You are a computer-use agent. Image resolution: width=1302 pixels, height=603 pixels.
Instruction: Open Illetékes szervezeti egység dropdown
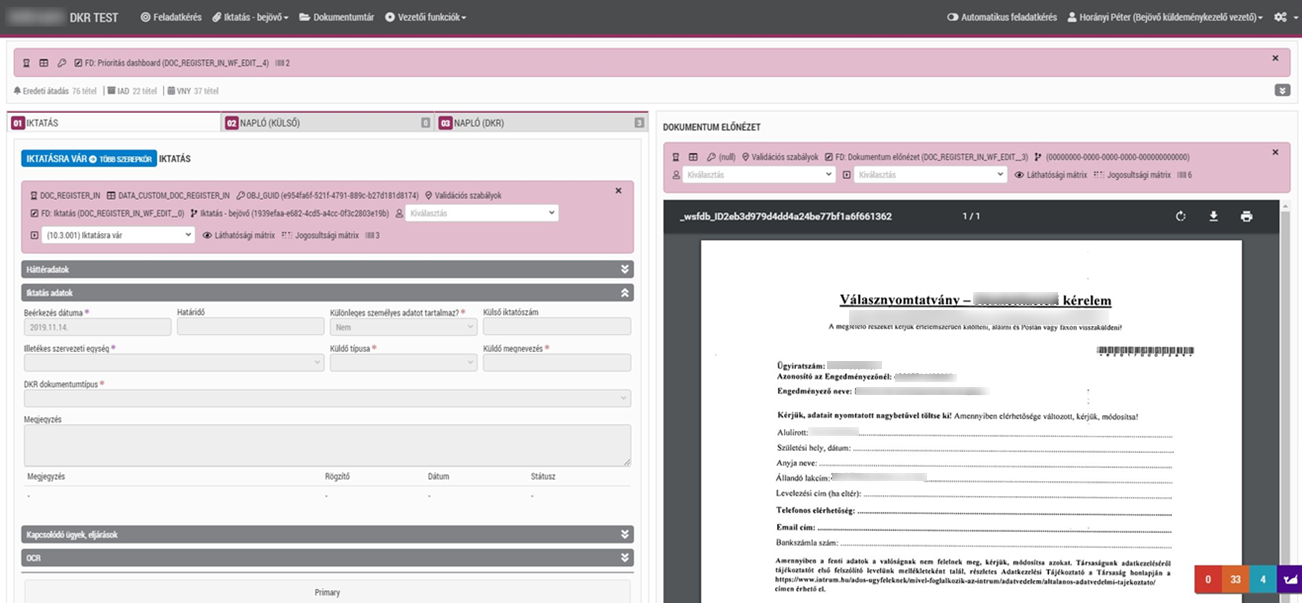coord(174,362)
